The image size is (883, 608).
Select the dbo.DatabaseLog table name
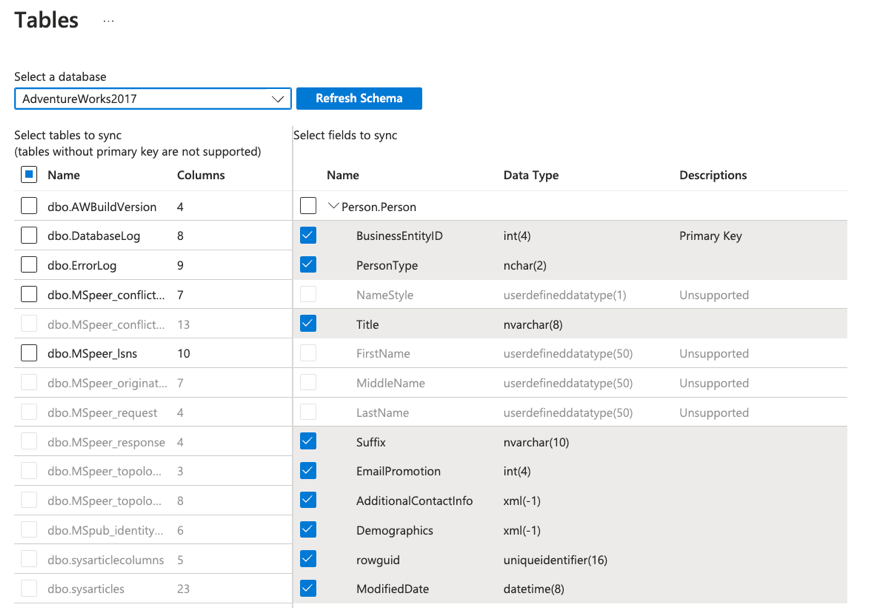point(93,236)
